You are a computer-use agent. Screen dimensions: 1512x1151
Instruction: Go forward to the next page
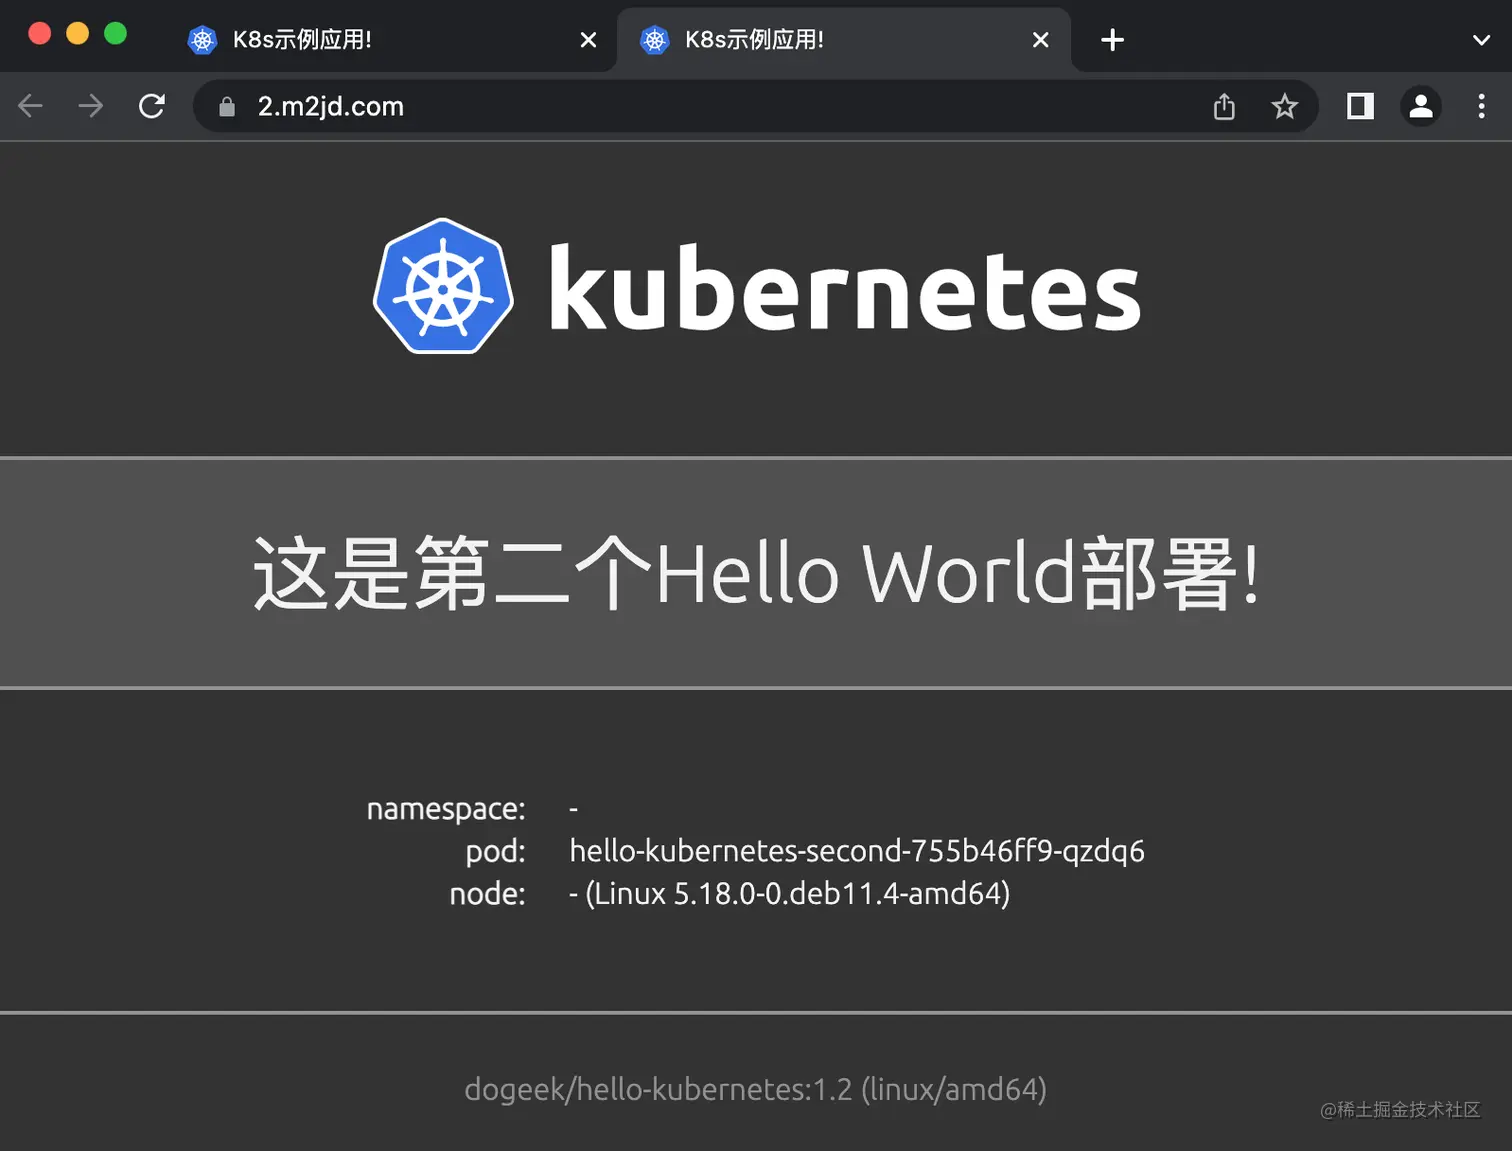point(91,106)
